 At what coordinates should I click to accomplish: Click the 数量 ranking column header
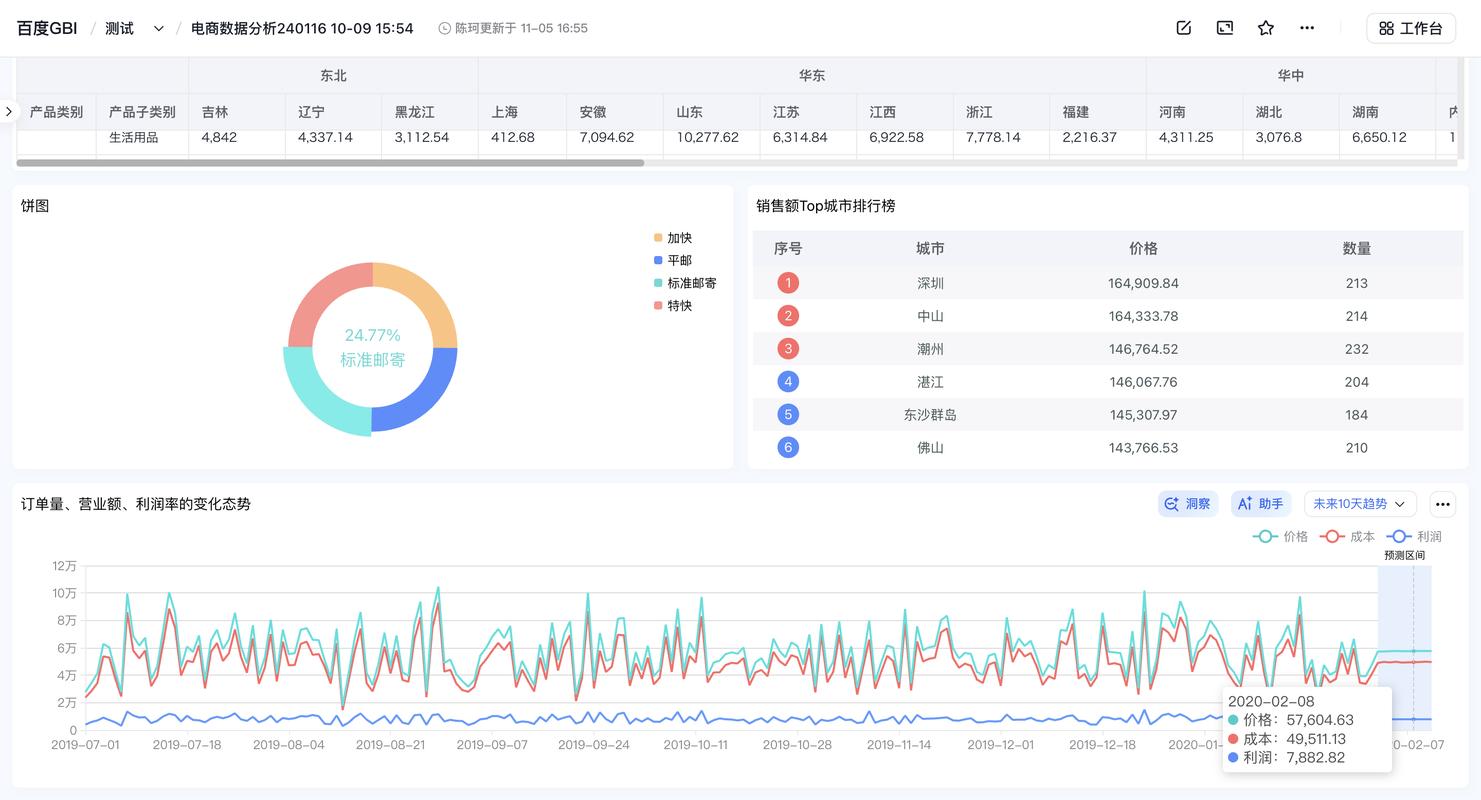click(1357, 248)
